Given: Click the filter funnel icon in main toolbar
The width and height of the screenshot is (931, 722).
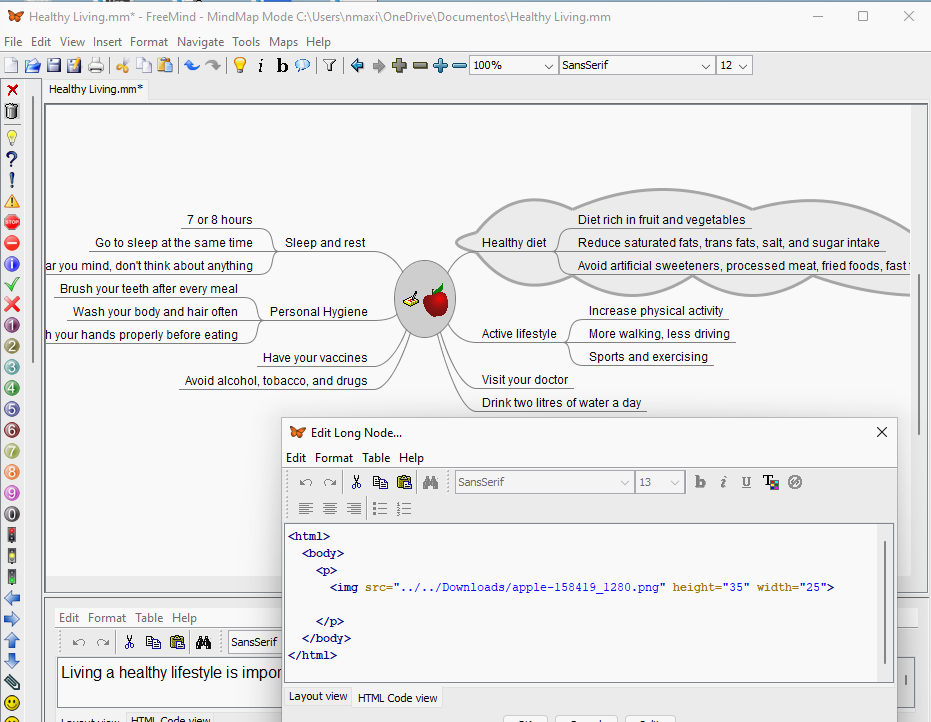Looking at the screenshot, I should tap(329, 66).
